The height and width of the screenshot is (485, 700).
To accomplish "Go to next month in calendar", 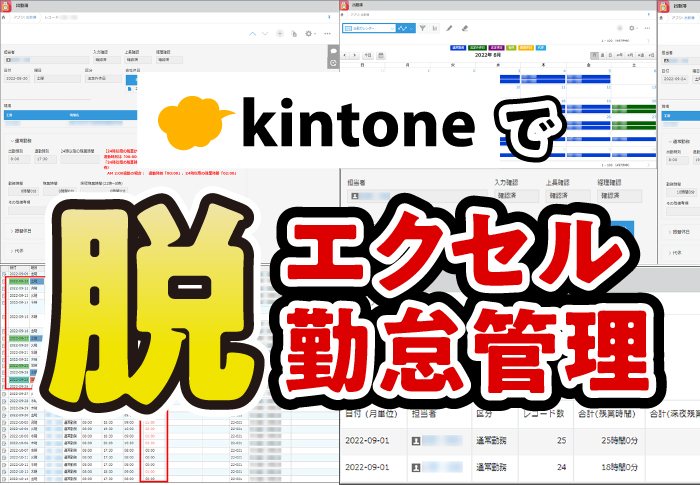I will 355,55.
